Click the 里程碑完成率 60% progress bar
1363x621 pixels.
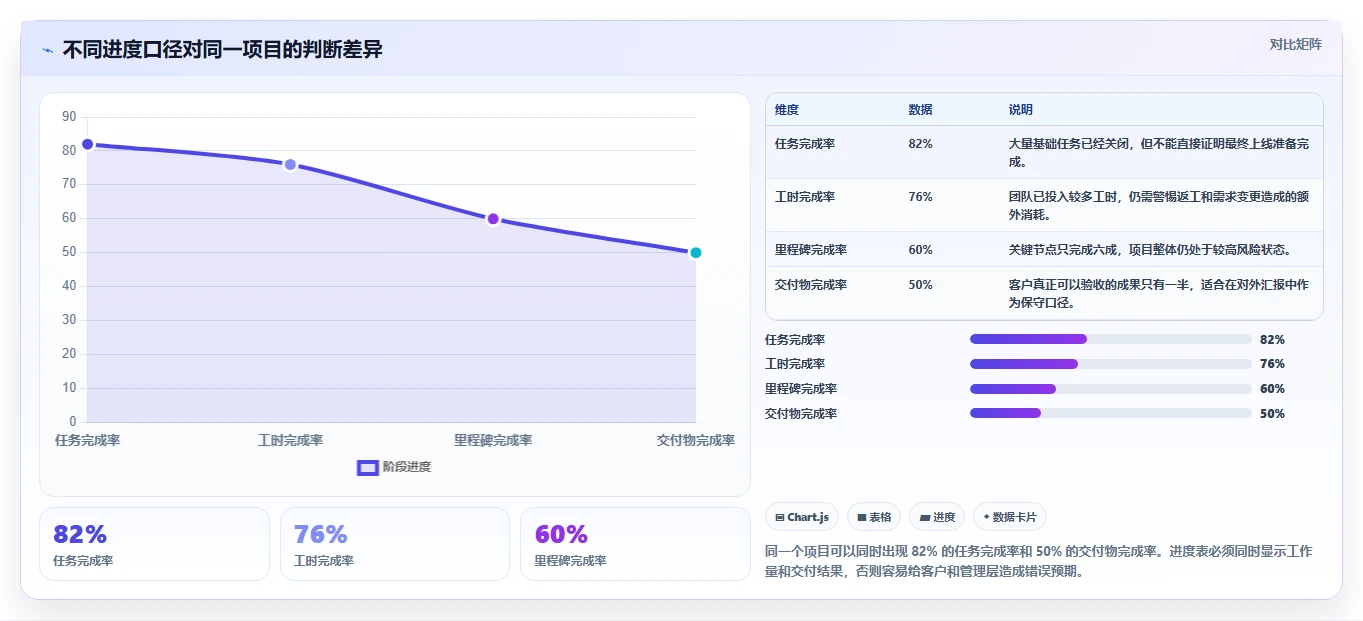click(1111, 389)
